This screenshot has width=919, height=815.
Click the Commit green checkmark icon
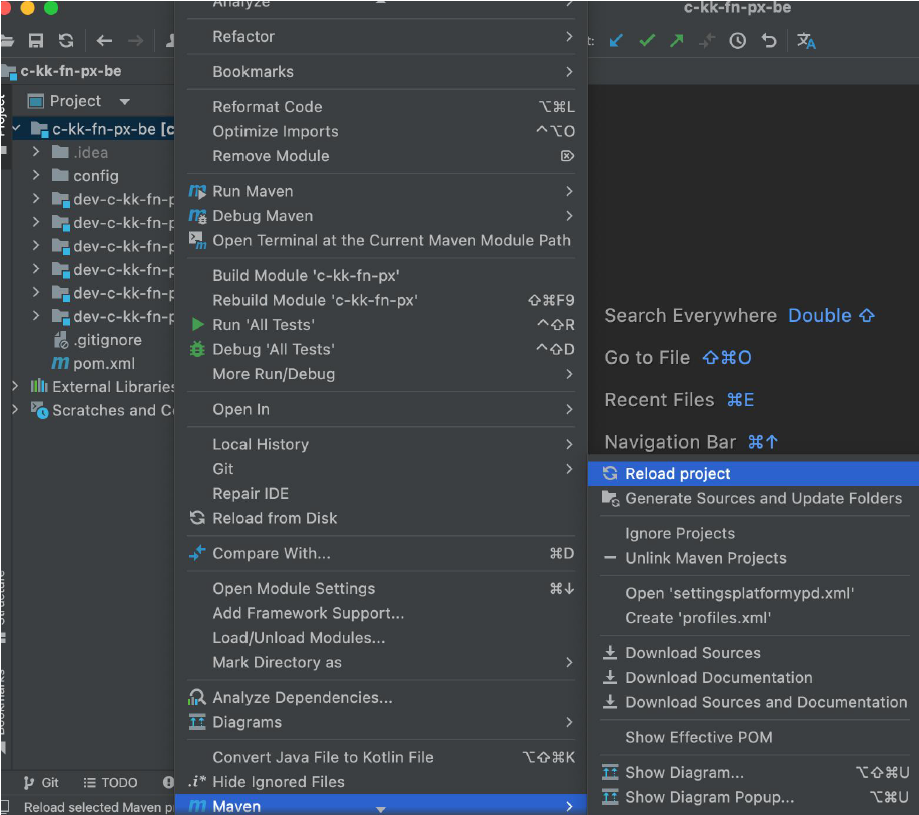coord(647,40)
